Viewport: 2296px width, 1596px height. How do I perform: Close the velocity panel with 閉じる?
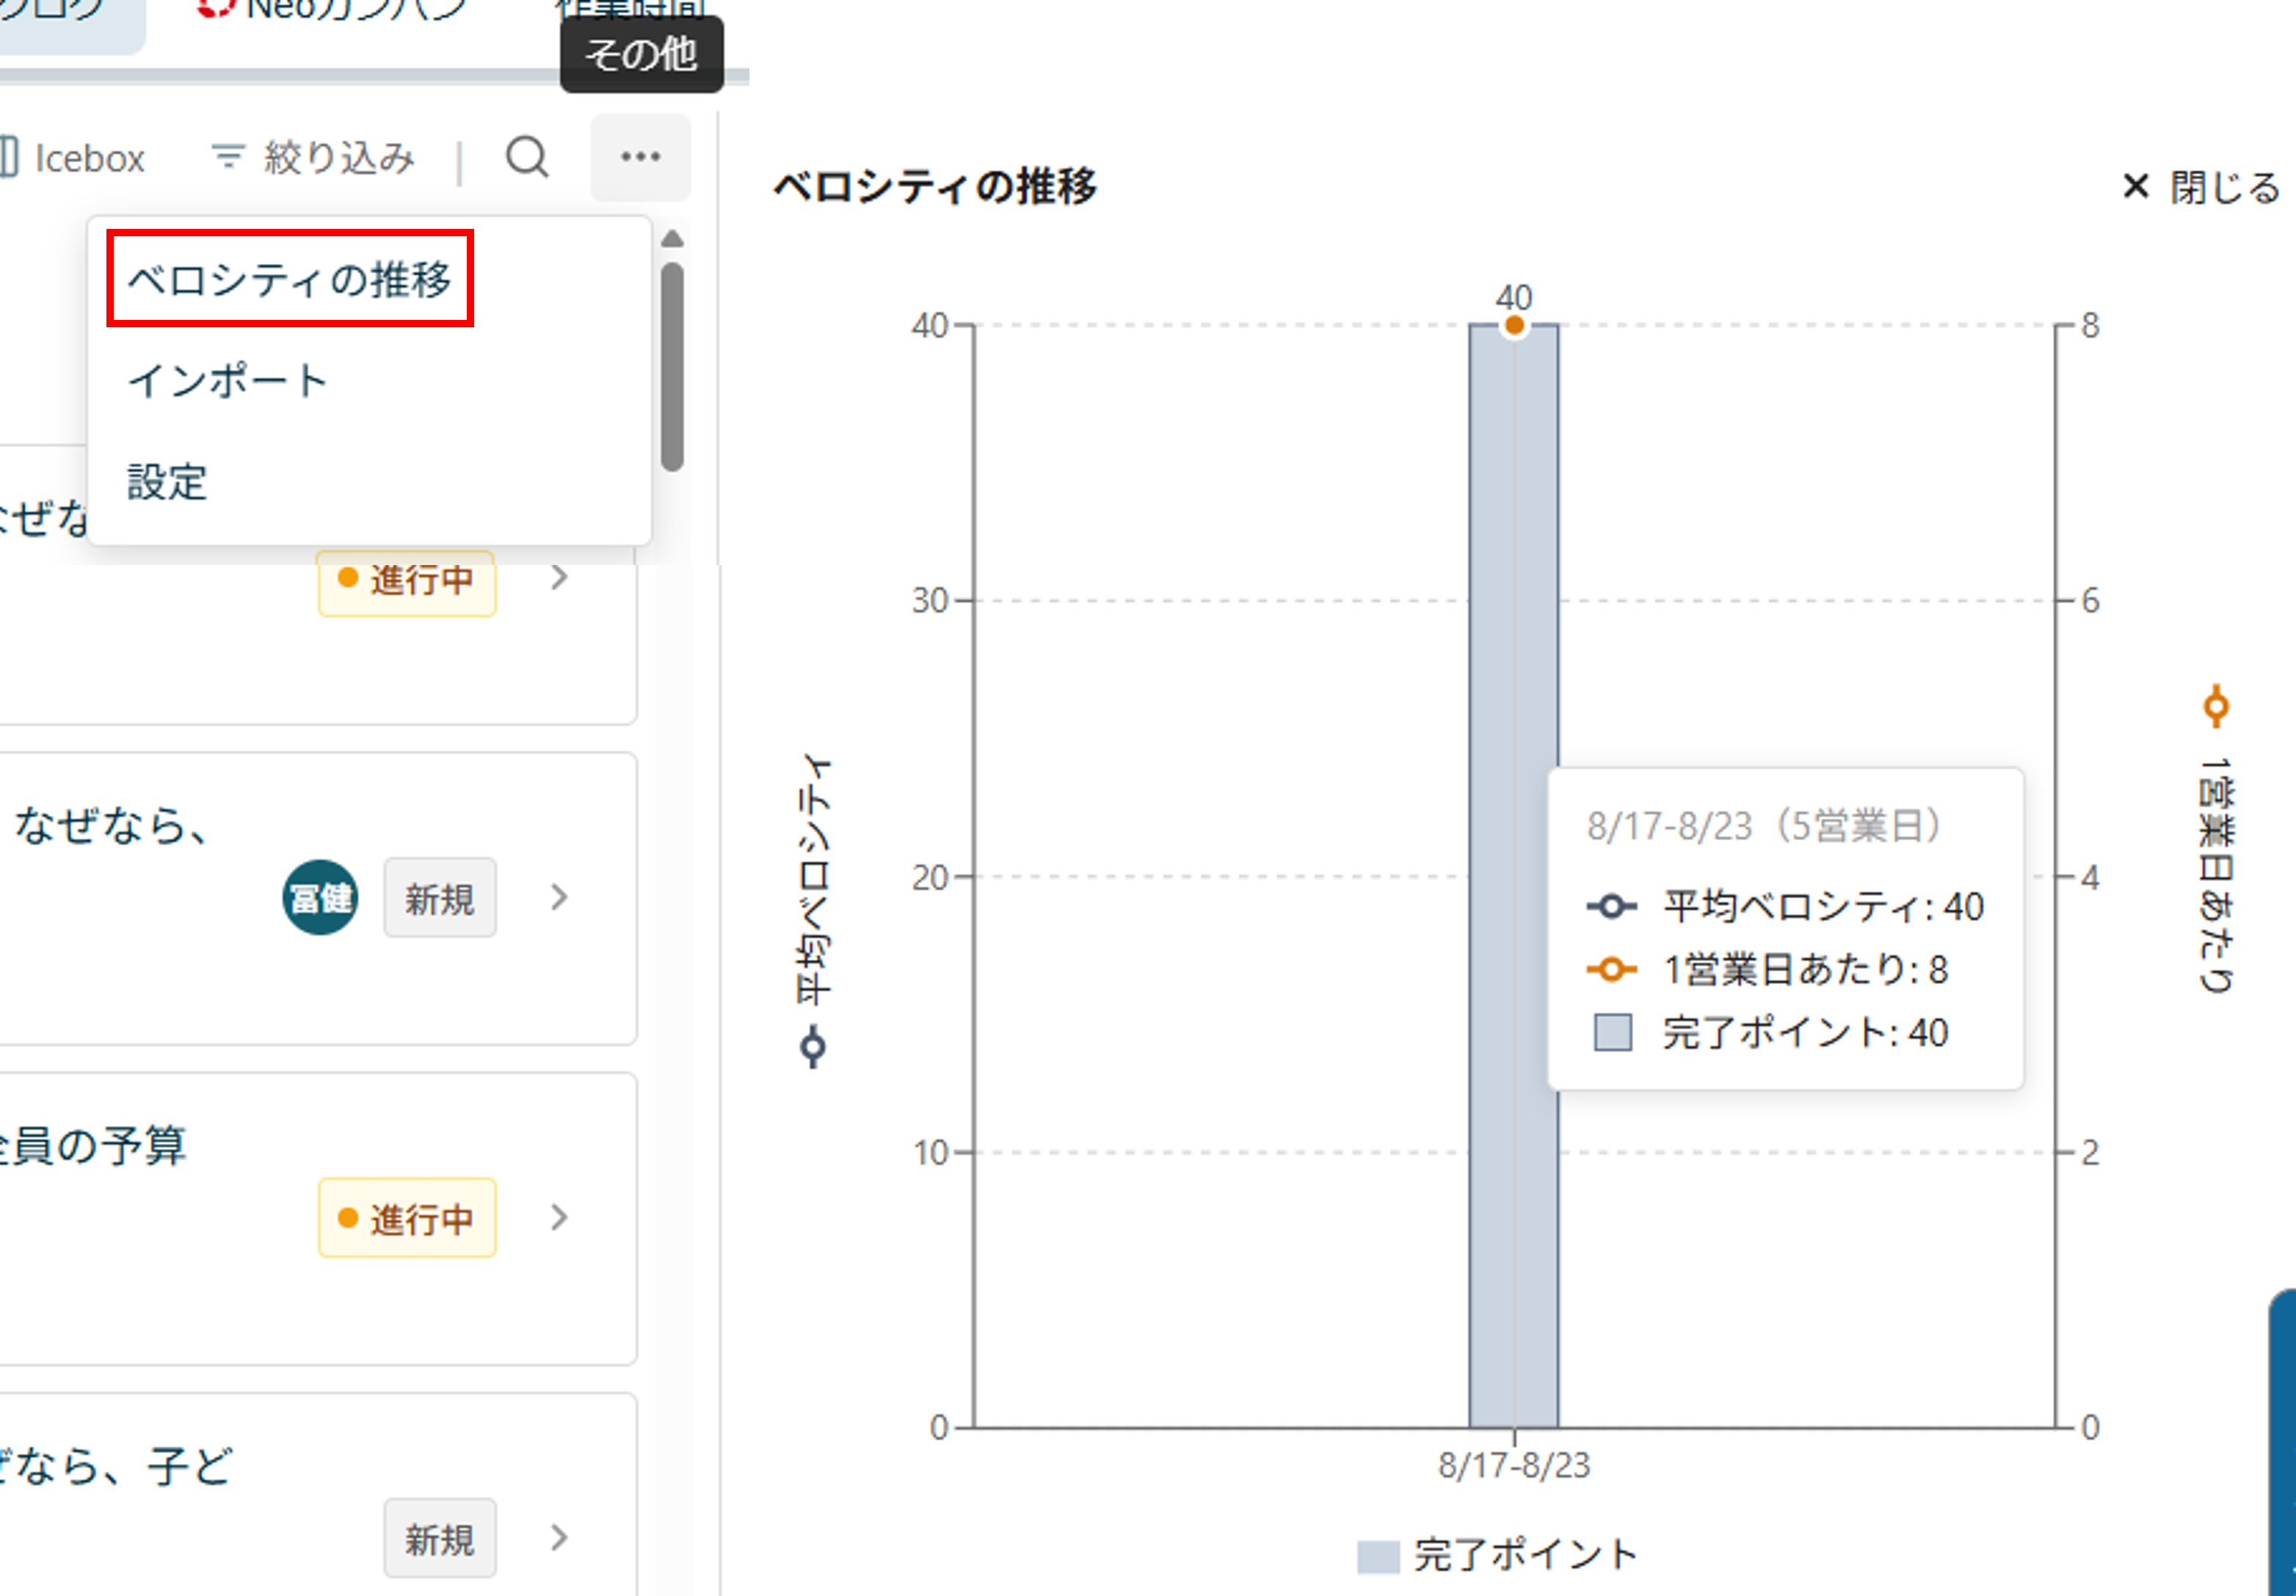[2201, 187]
